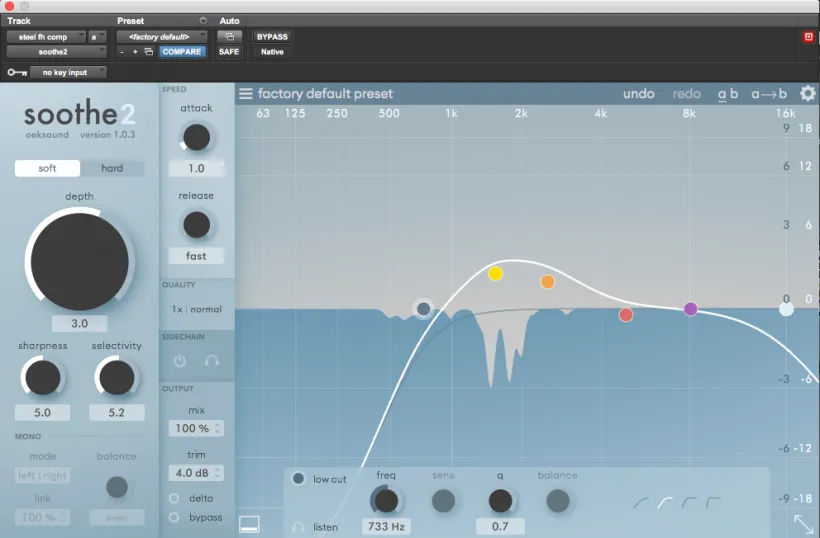Click the depth value field 3.0
The width and height of the screenshot is (820, 538).
click(79, 323)
